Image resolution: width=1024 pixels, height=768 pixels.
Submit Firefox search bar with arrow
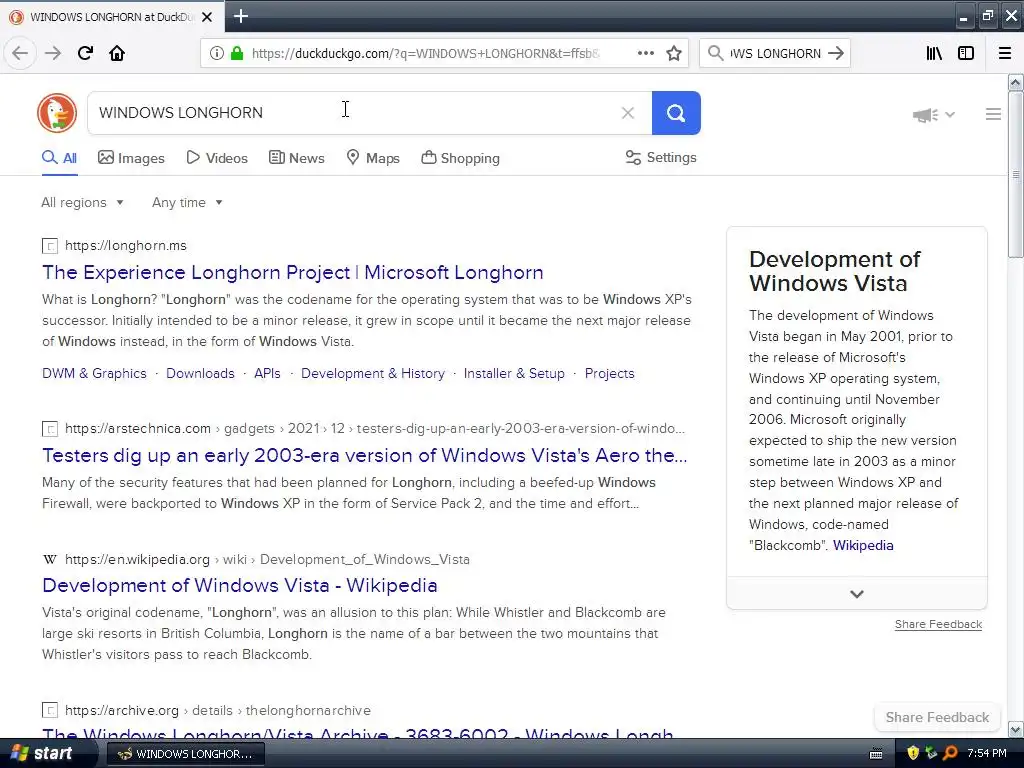click(835, 53)
